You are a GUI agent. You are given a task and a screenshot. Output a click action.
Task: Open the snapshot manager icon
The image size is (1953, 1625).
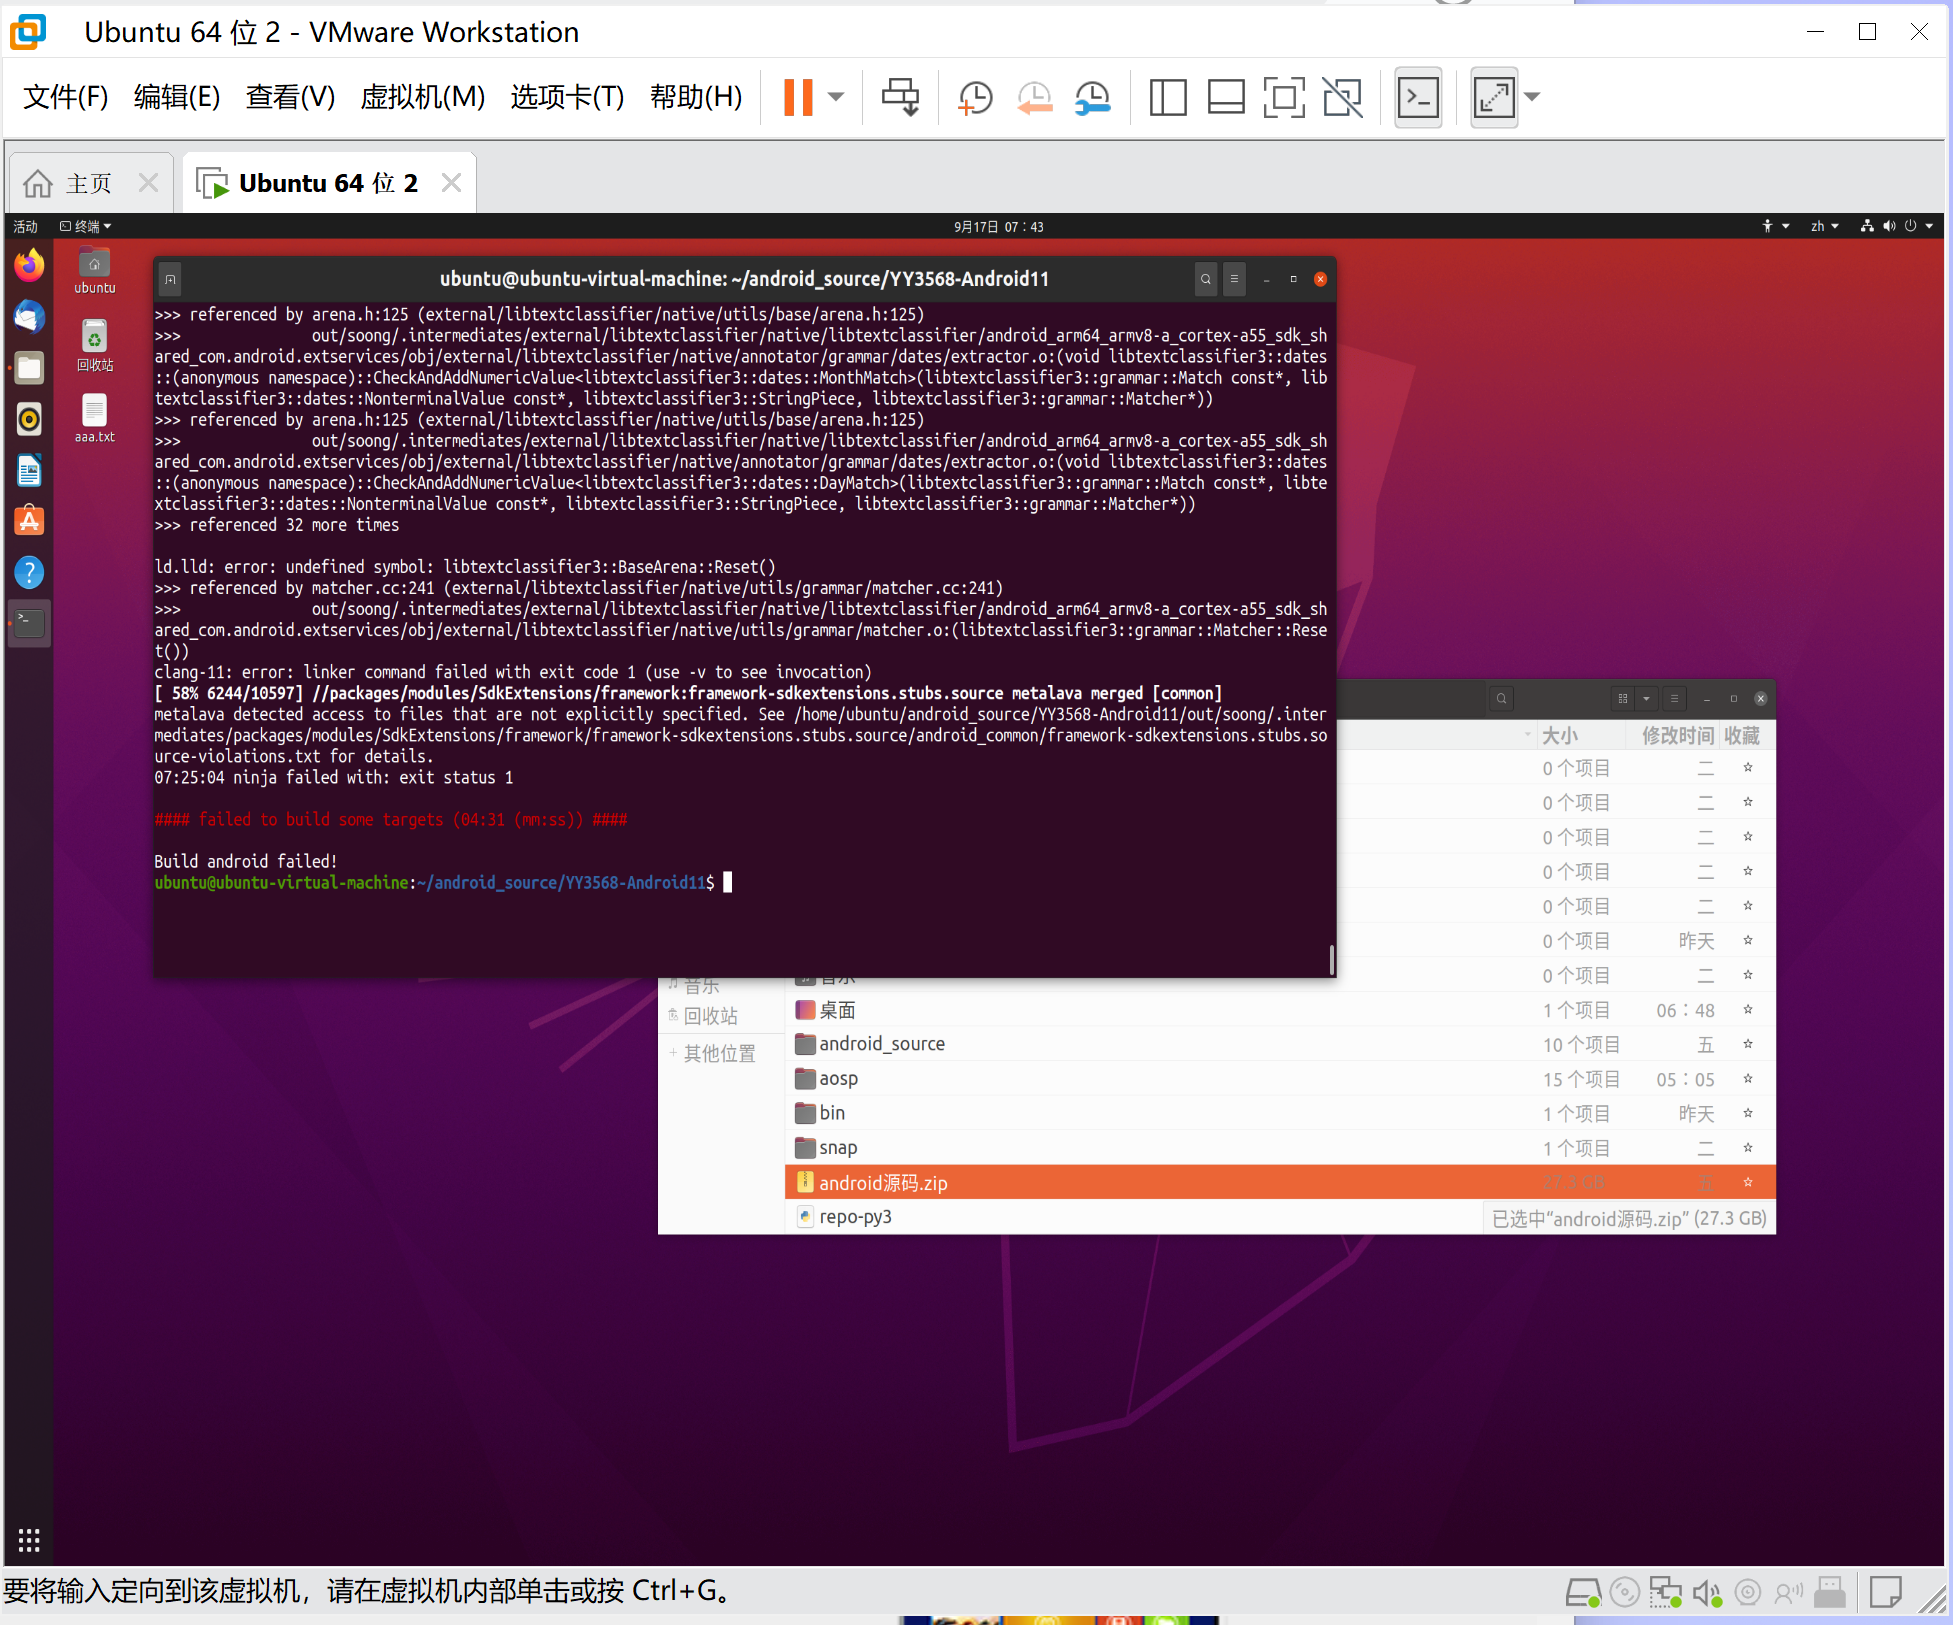(1093, 97)
